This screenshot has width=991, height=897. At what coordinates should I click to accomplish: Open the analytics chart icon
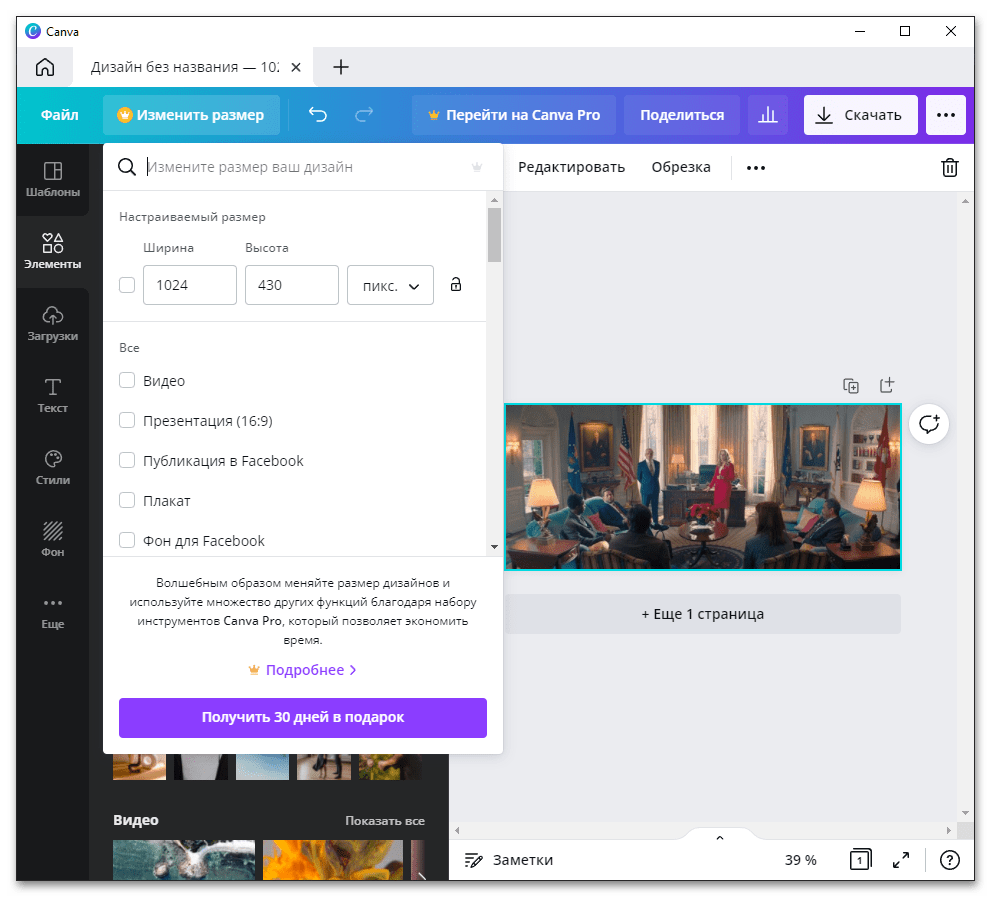(767, 115)
